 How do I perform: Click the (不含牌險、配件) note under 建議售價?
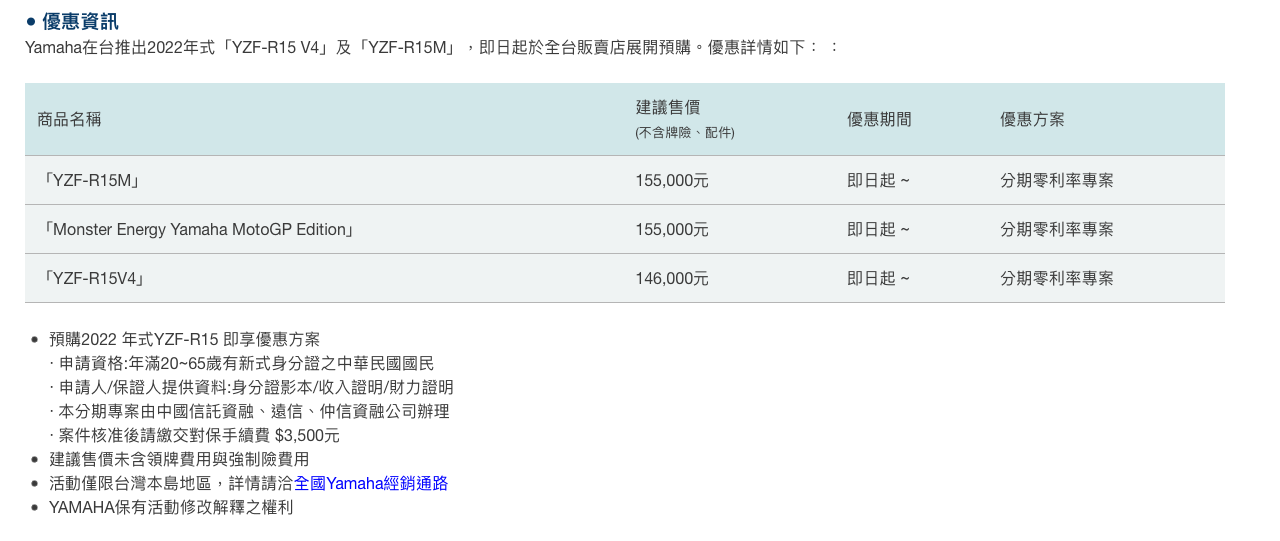coord(685,132)
